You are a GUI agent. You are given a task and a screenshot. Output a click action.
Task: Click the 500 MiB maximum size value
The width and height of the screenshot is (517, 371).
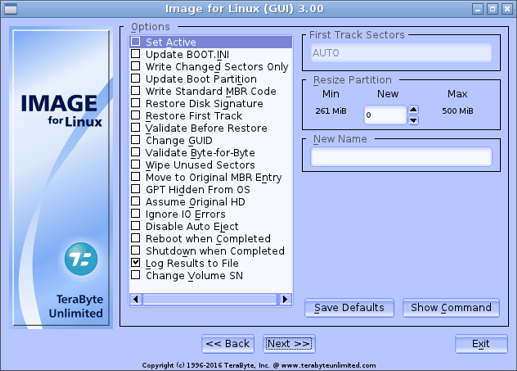[x=457, y=111]
